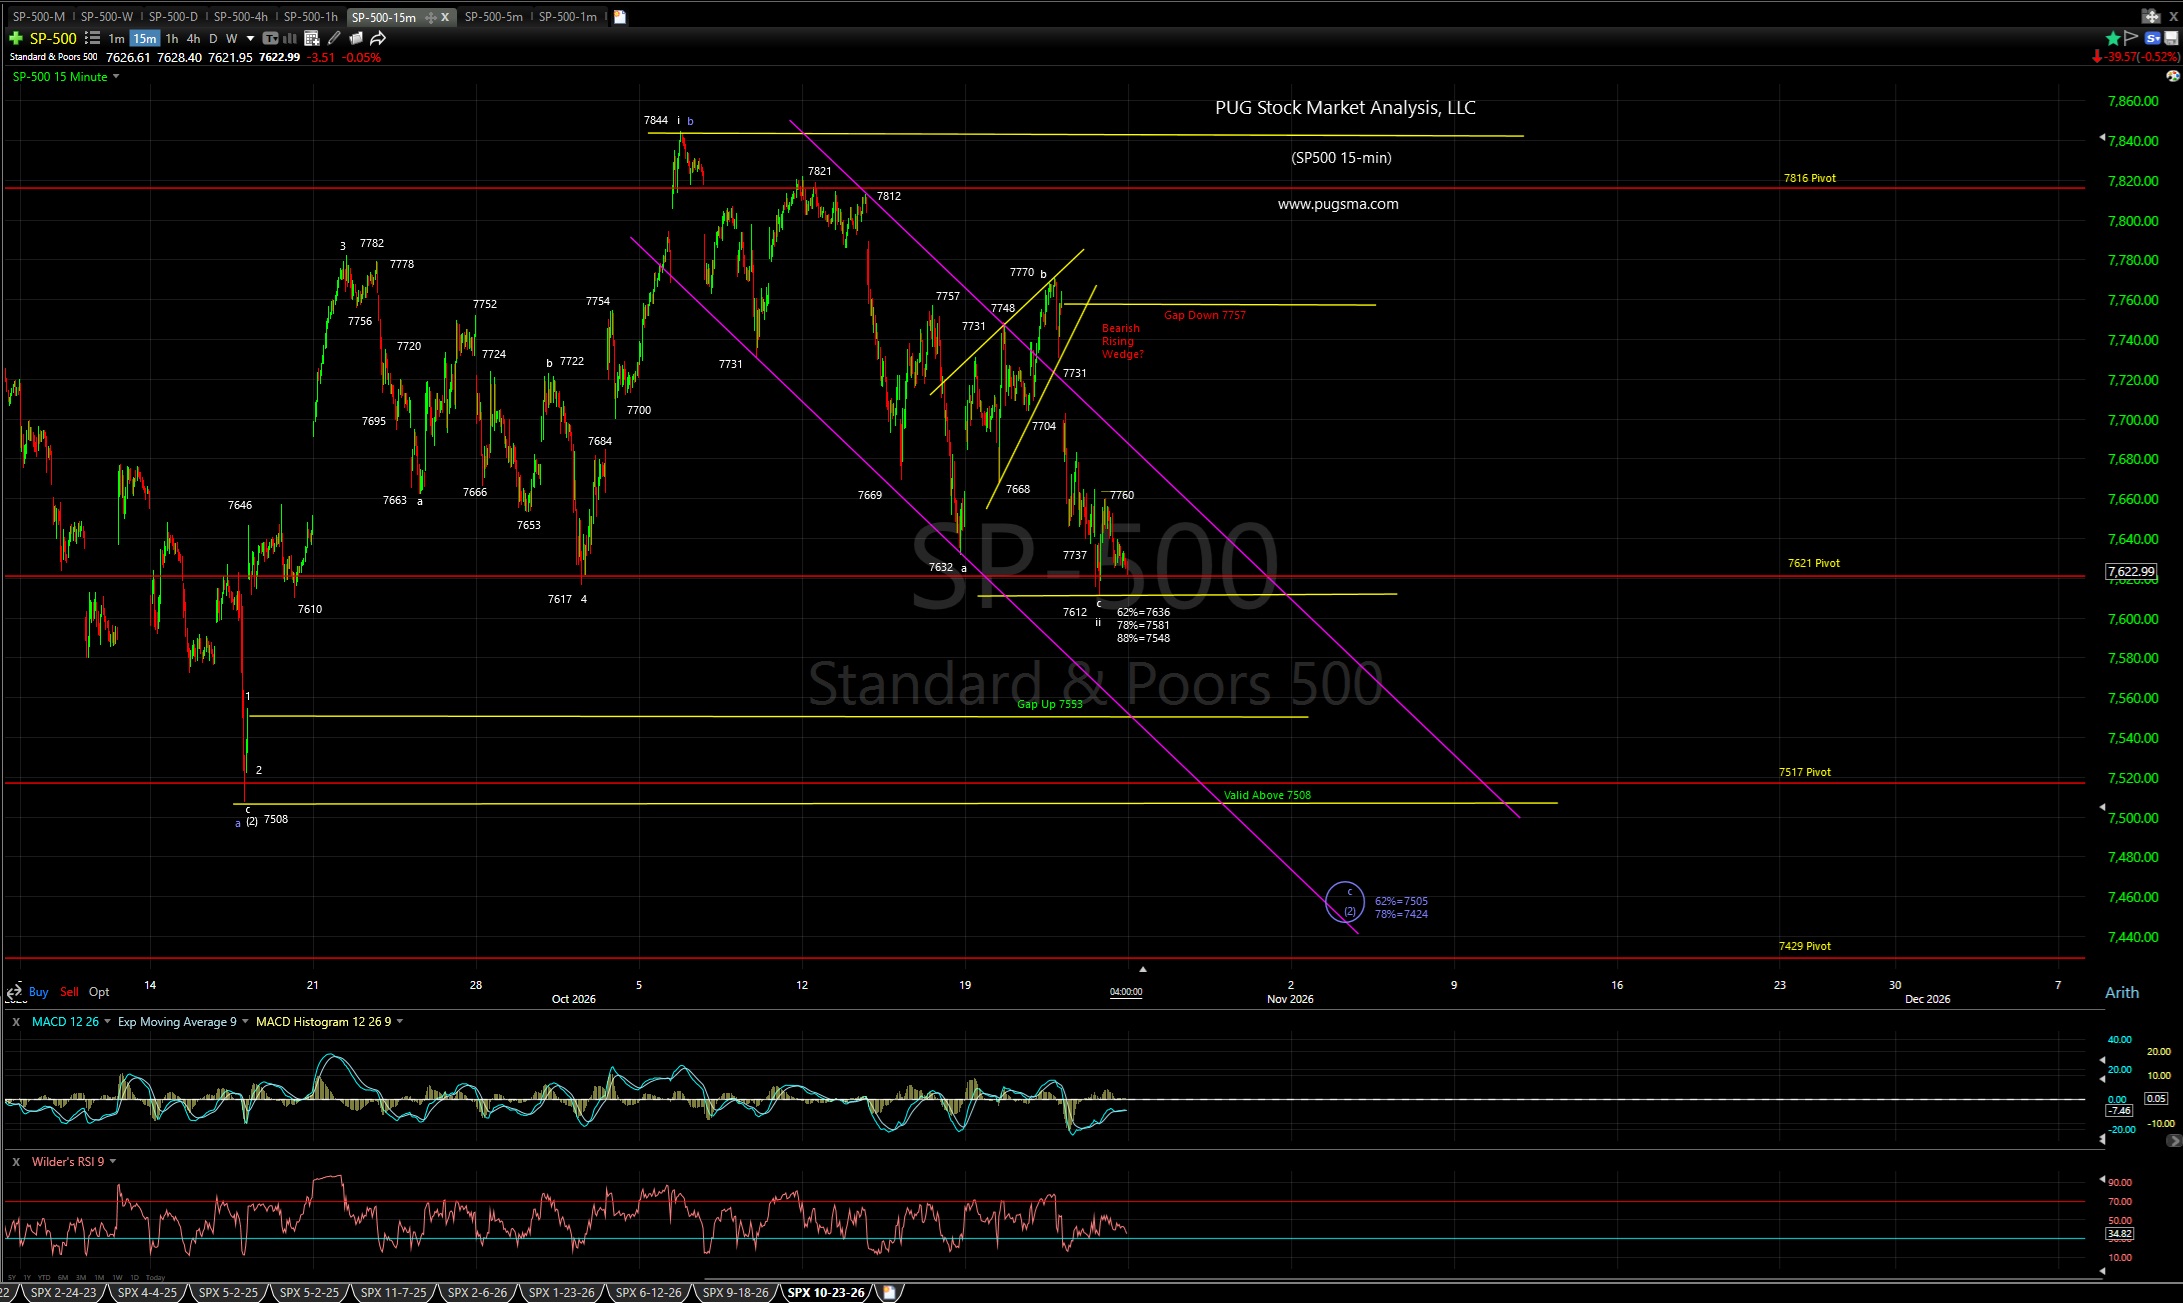The height and width of the screenshot is (1303, 2183).
Task: Click the share arrow icon
Action: coord(378,38)
